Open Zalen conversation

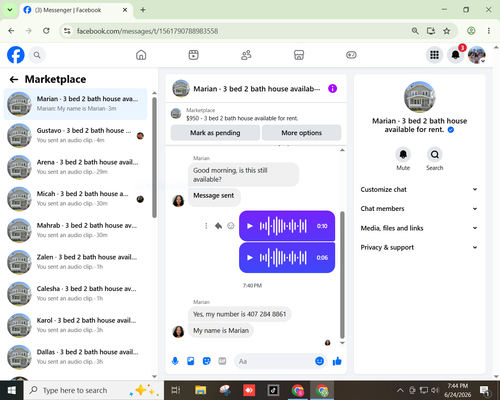[x=75, y=262]
